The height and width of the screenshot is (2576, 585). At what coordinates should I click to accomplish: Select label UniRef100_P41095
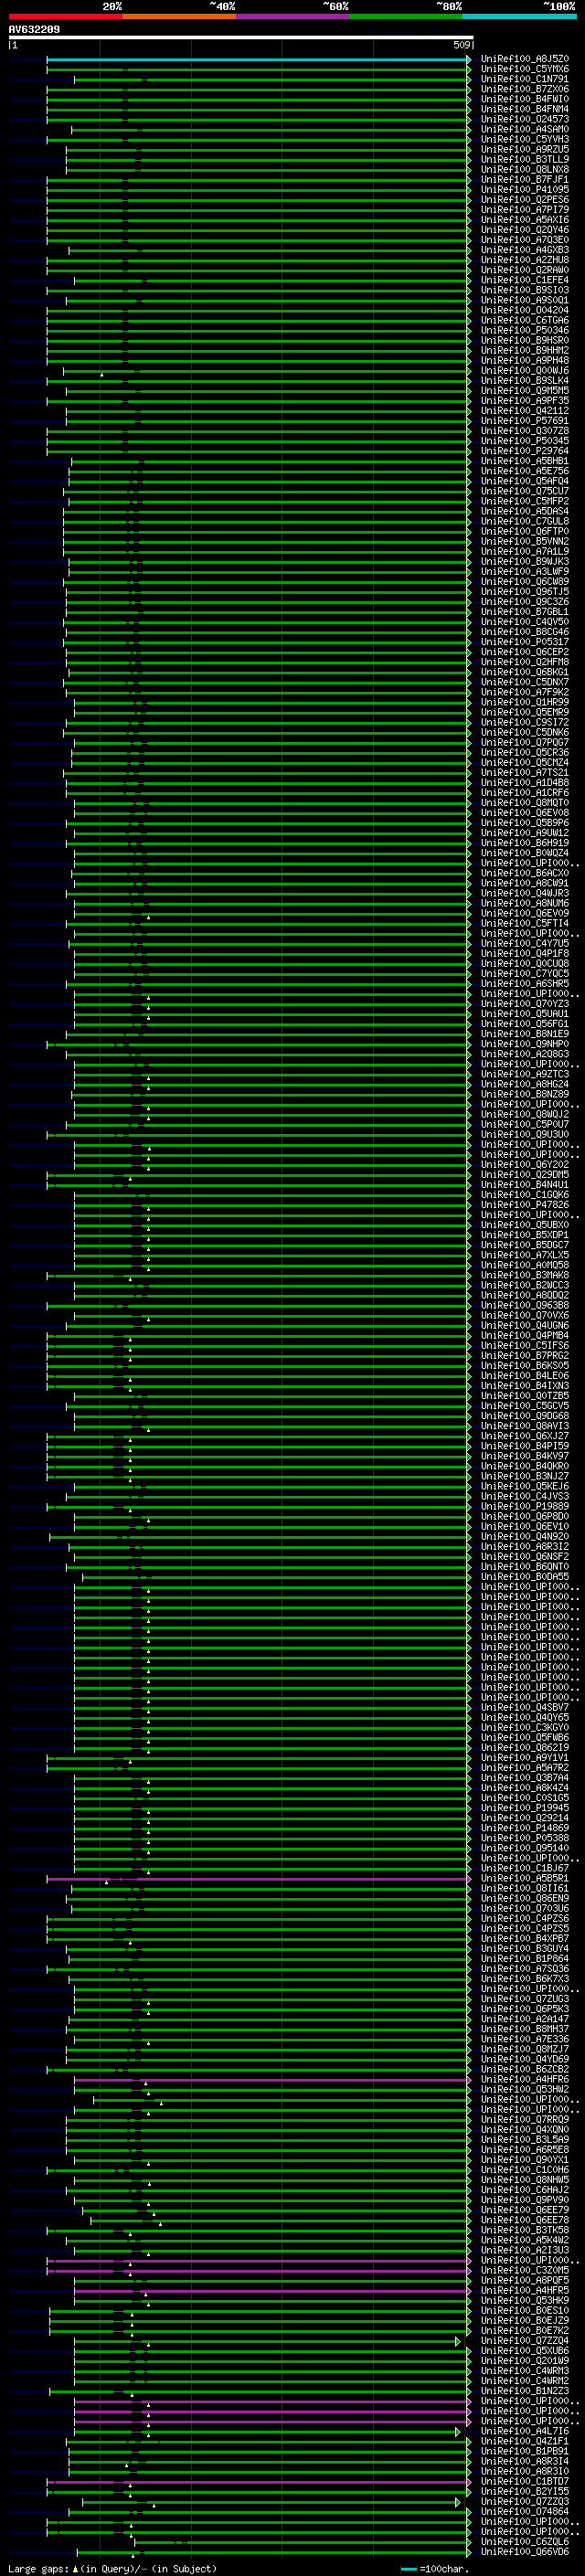coord(525,190)
